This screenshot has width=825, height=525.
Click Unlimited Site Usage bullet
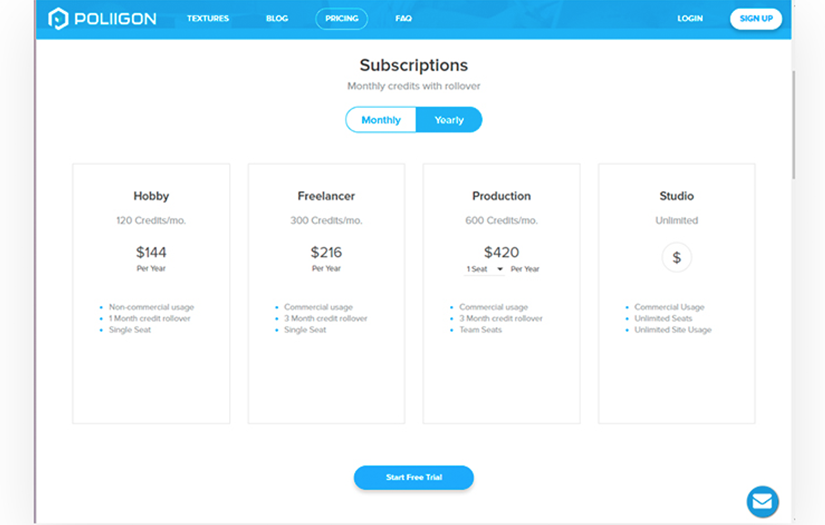point(673,330)
